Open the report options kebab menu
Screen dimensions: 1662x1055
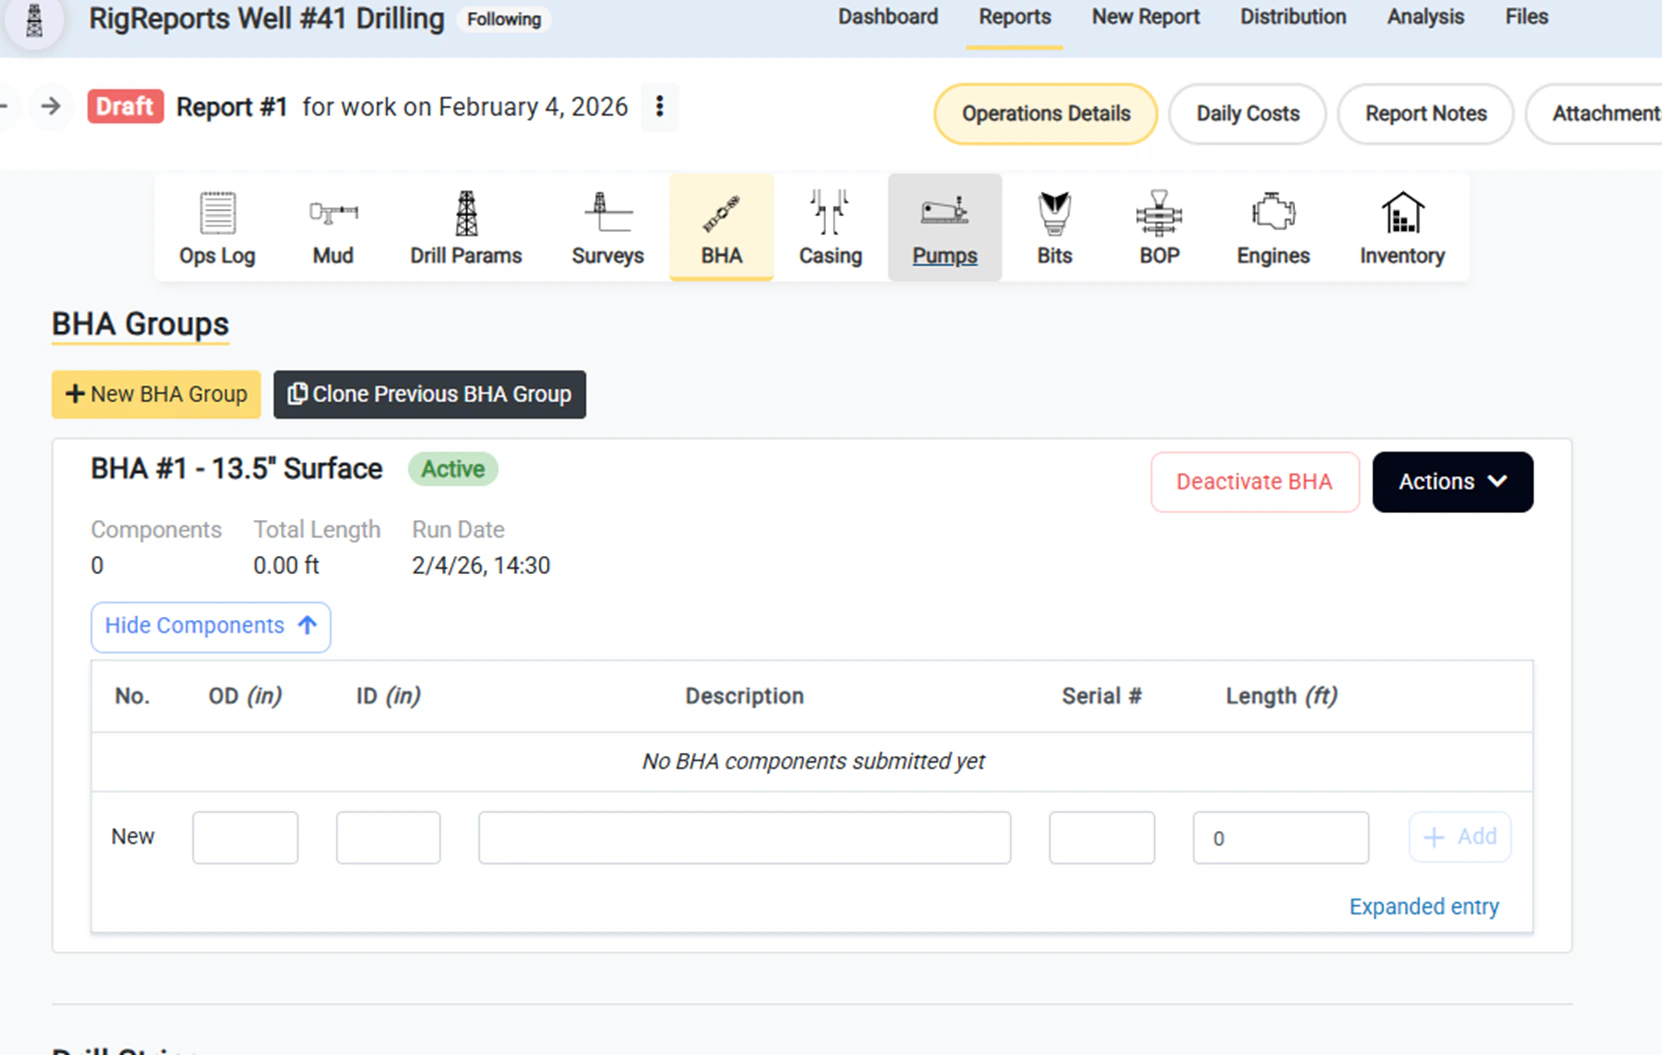[660, 106]
